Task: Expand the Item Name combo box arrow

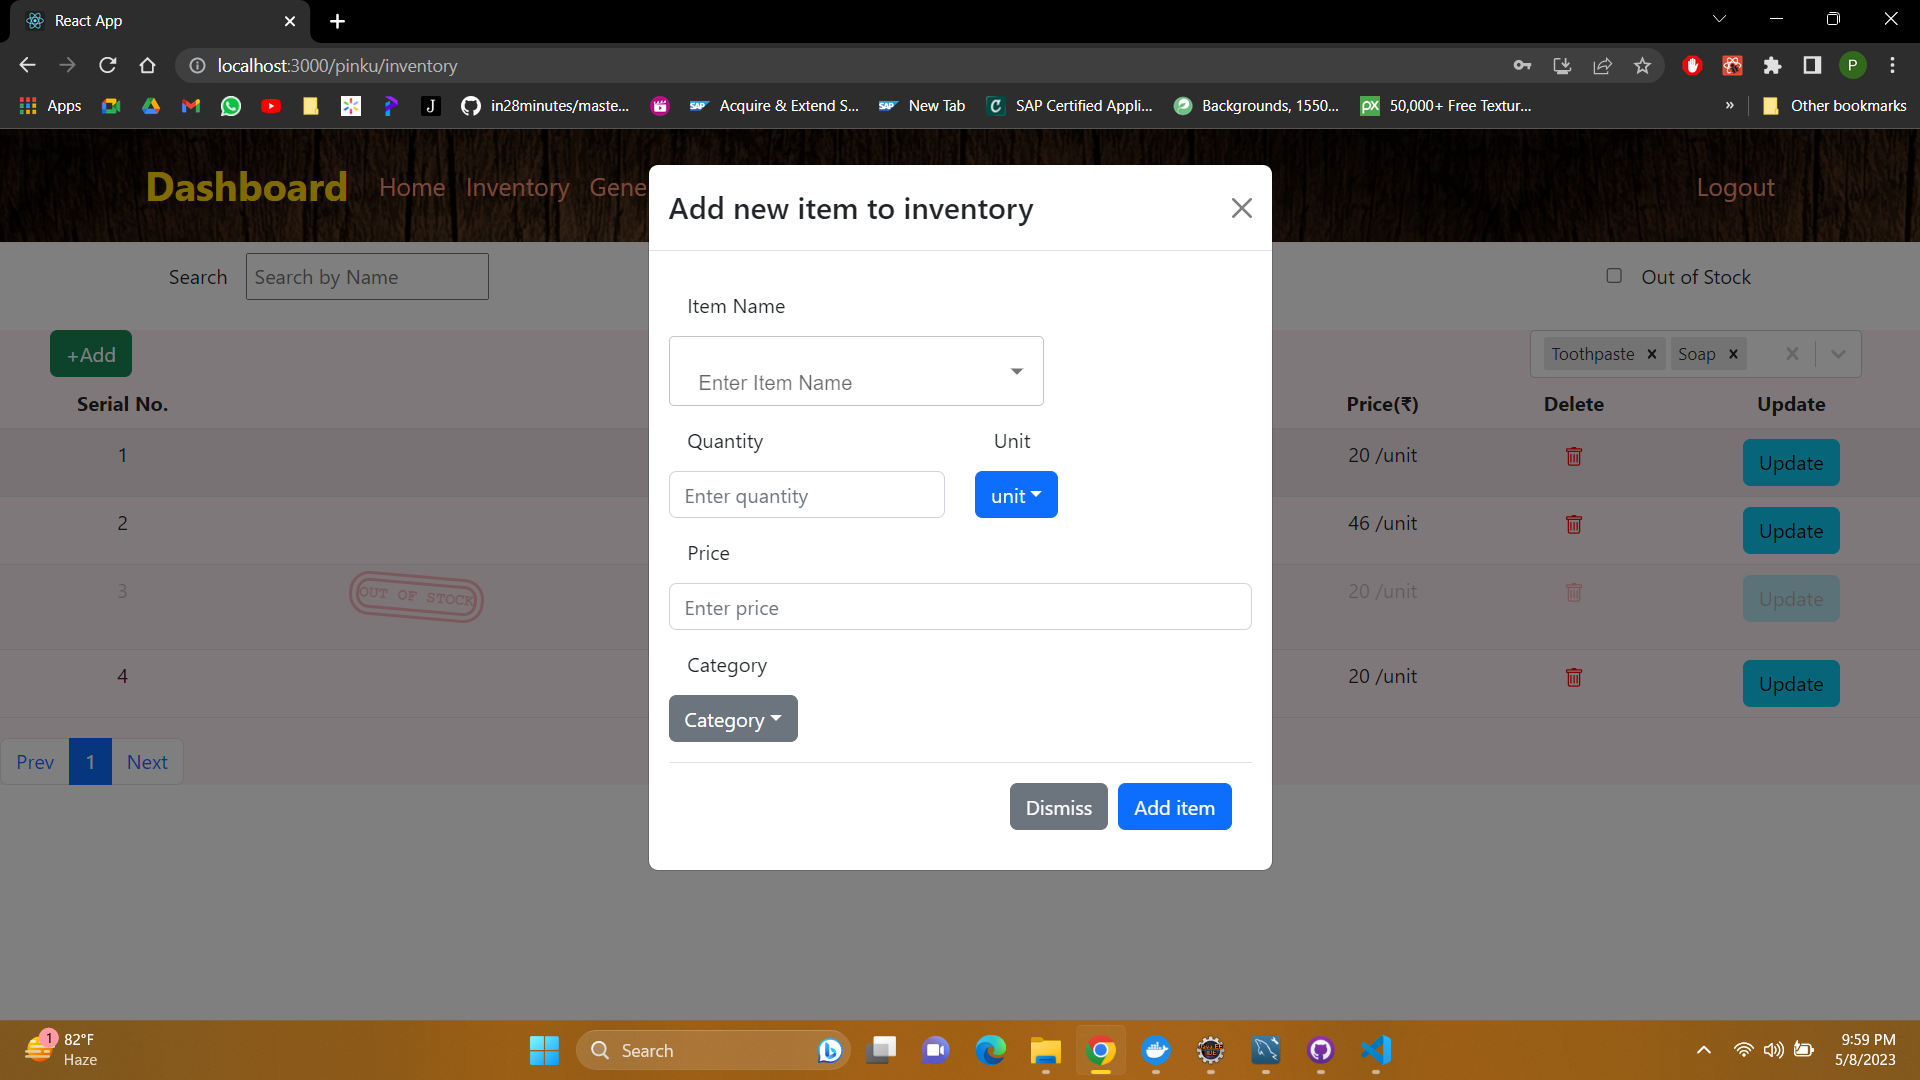Action: [x=1016, y=371]
